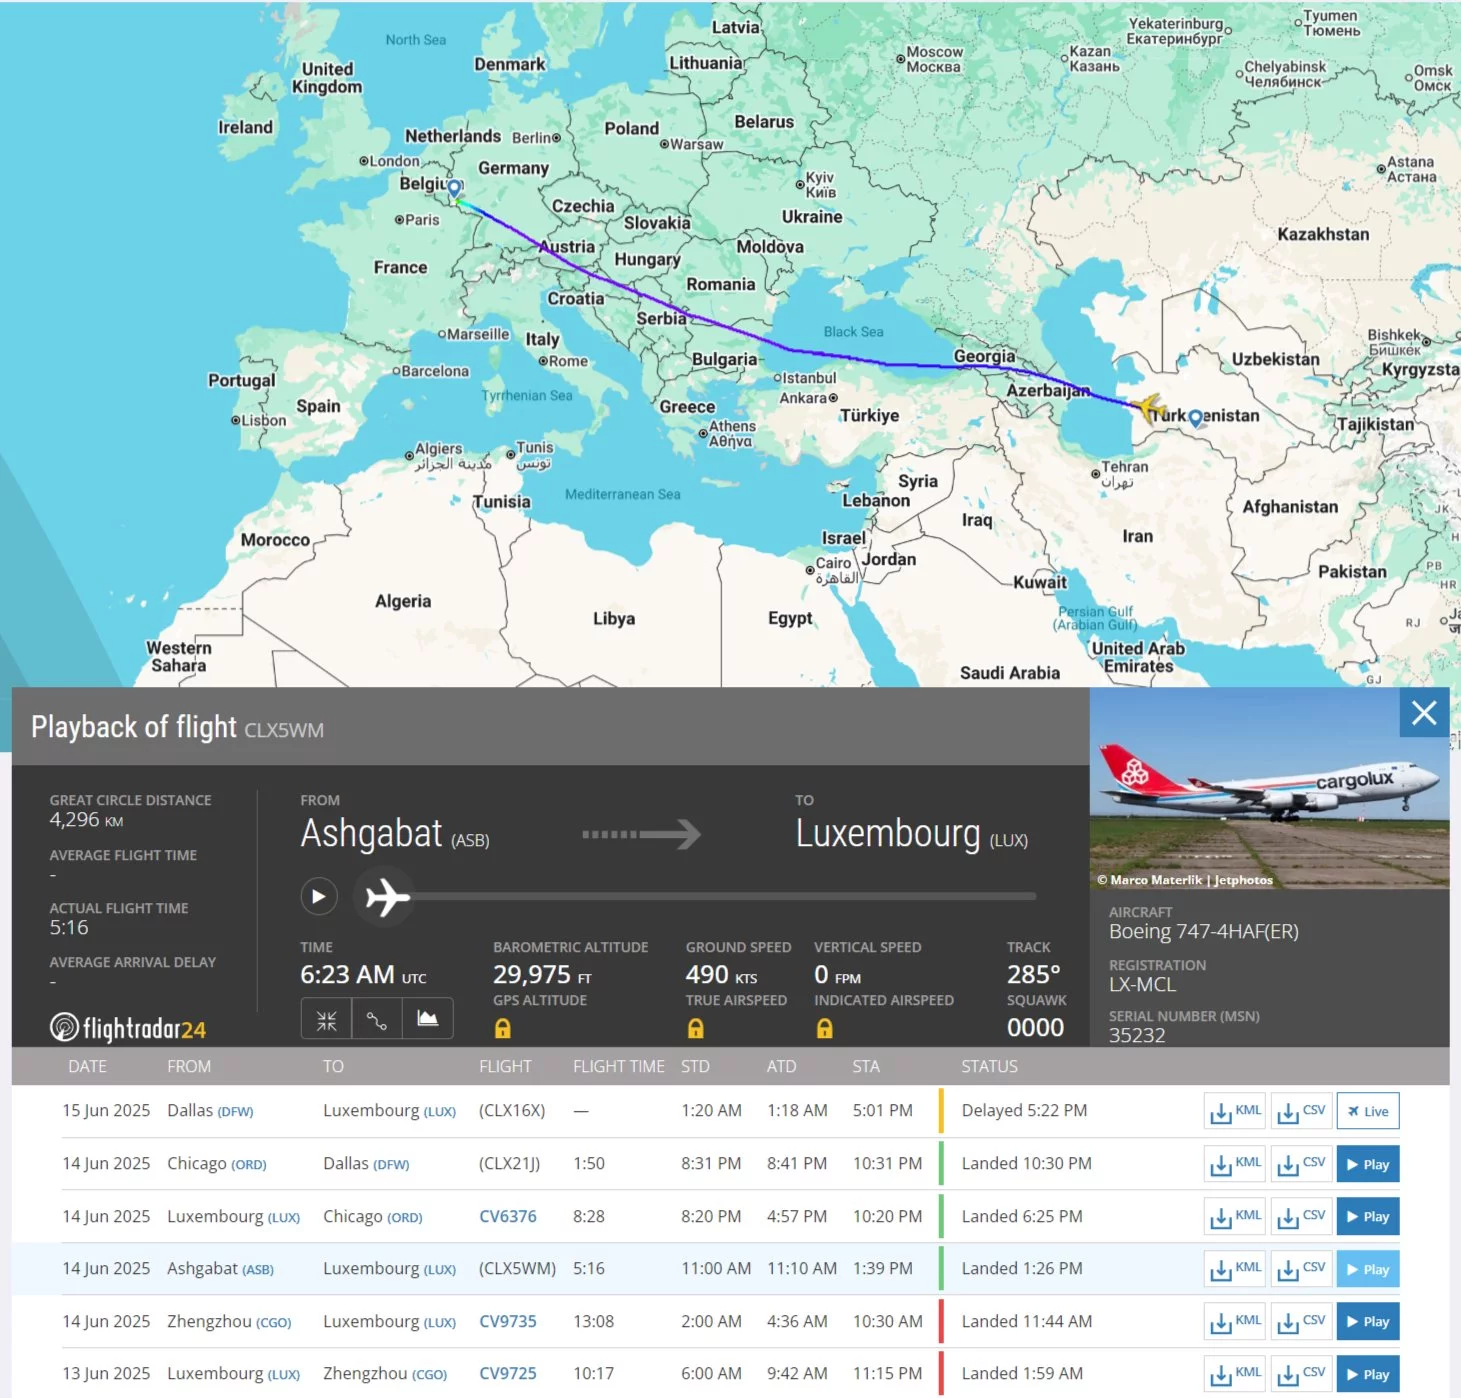Screen dimensions: 1461x1398
Task: Click the Ashgabat (ASB) heading in playback panel
Action: (x=395, y=834)
